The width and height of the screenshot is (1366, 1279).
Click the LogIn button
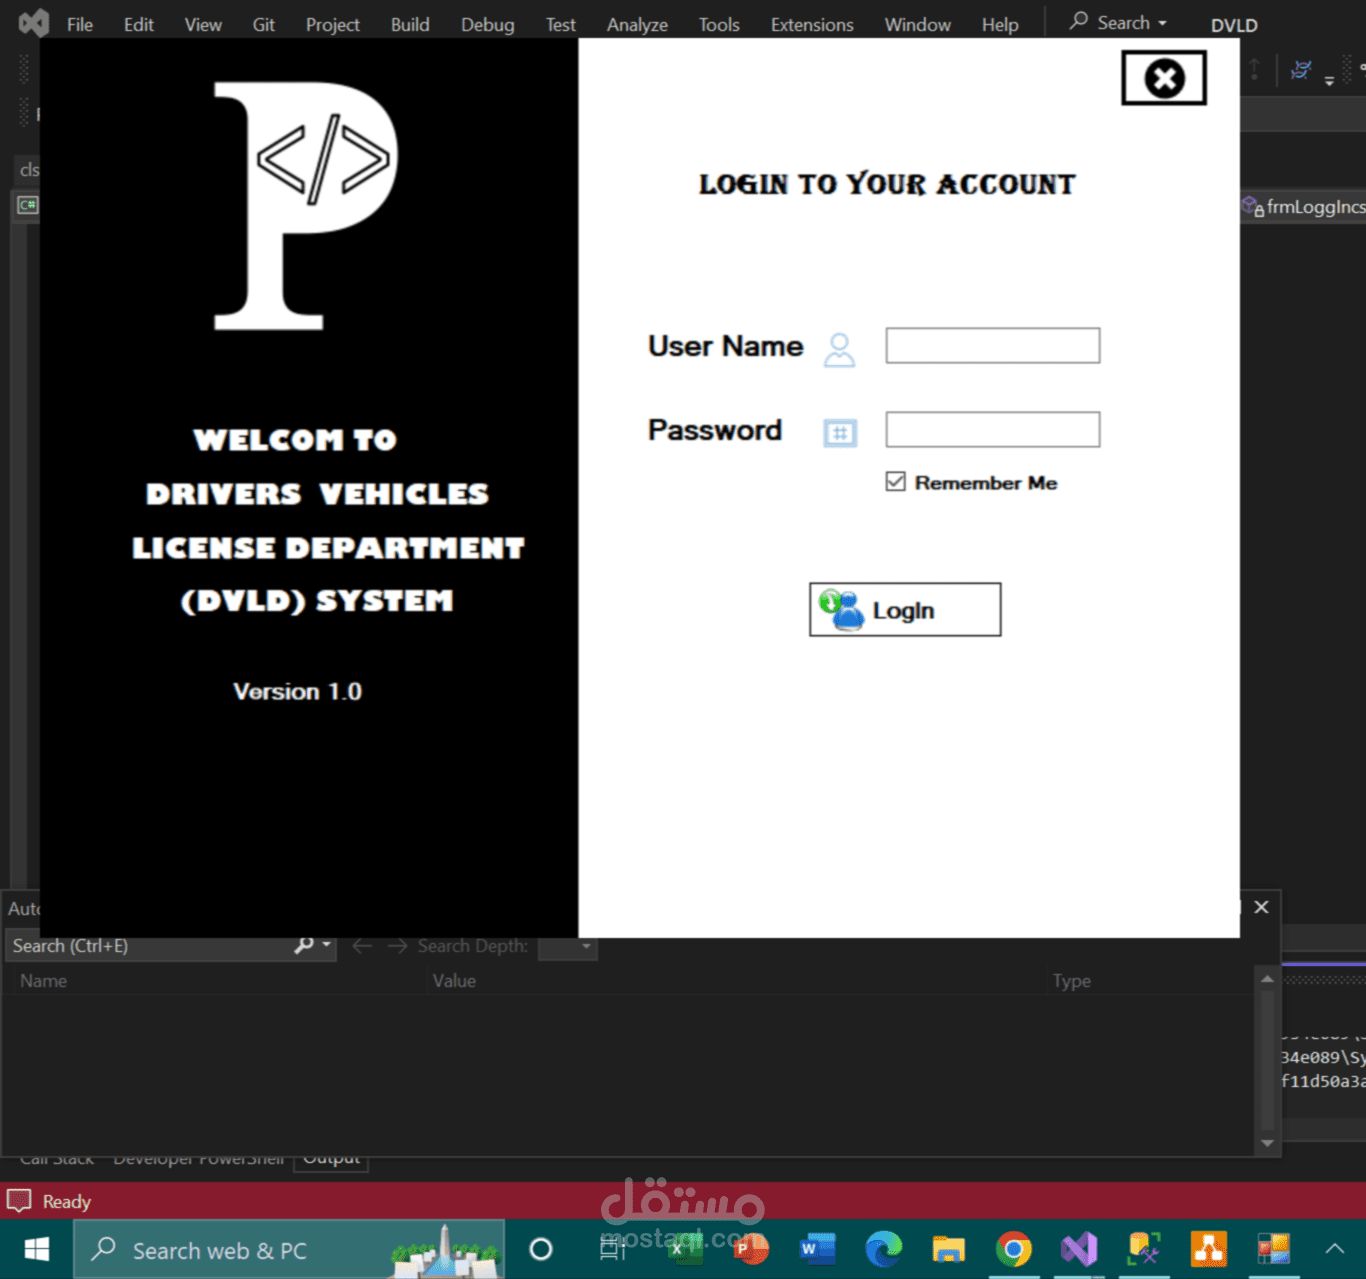905,610
